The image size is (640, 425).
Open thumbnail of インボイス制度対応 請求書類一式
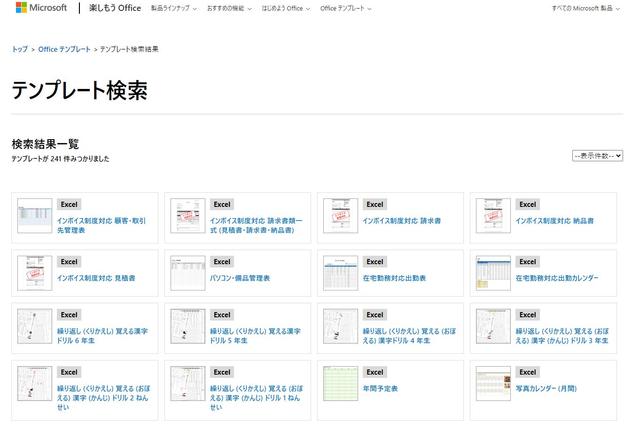(186, 215)
